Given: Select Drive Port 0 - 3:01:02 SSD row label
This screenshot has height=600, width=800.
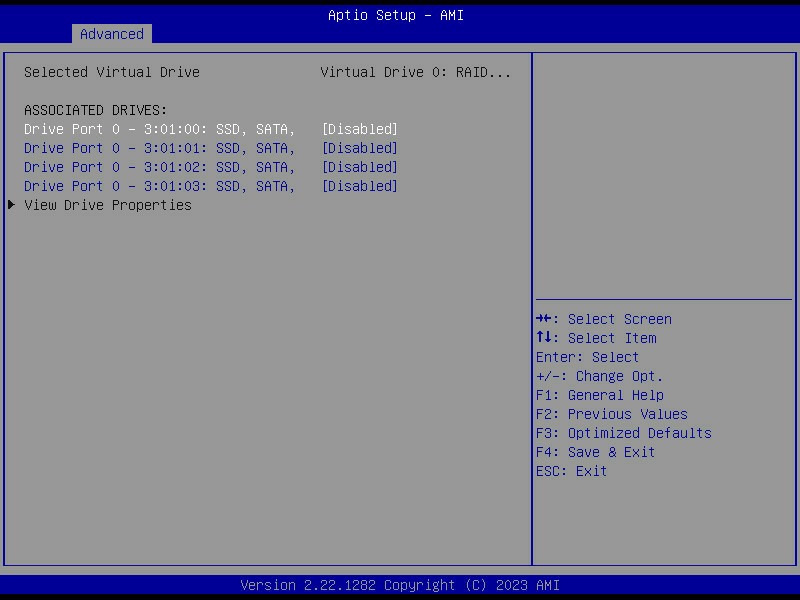Looking at the screenshot, I should tap(160, 167).
